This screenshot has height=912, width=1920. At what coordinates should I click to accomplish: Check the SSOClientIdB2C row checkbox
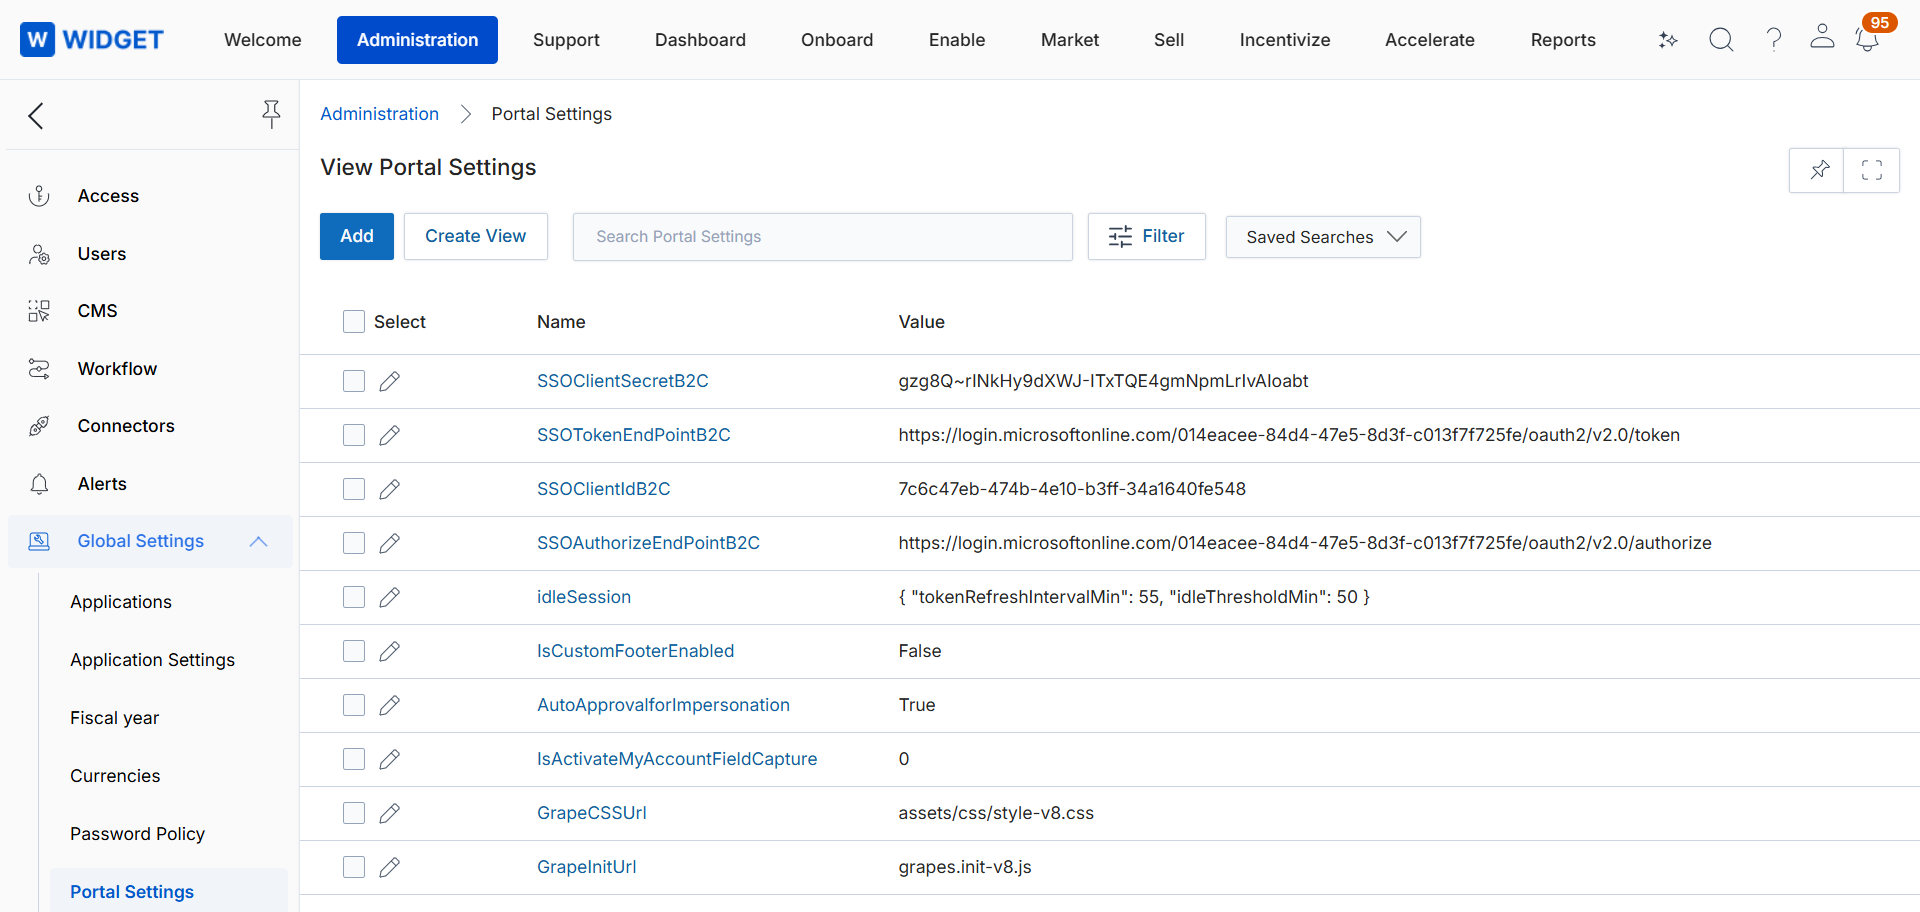[354, 489]
